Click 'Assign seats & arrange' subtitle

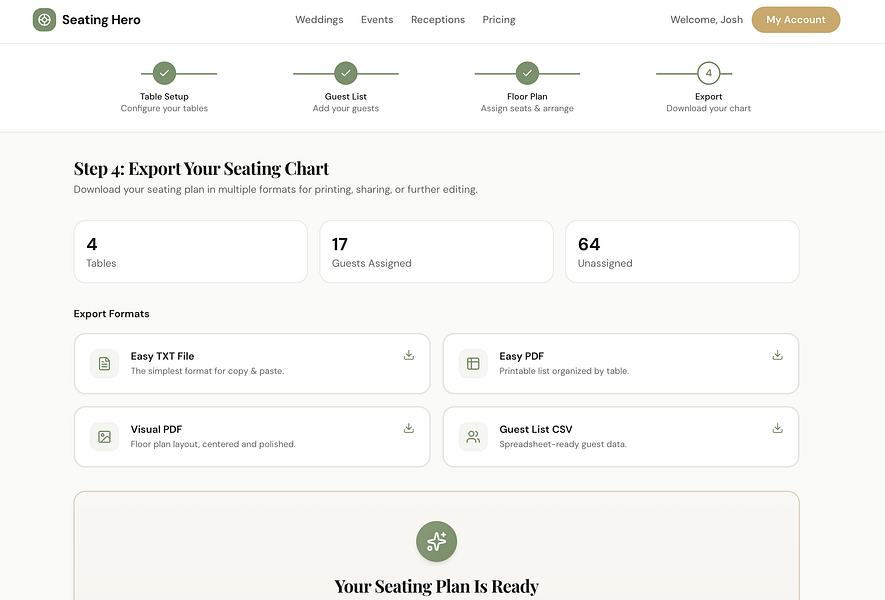click(527, 108)
